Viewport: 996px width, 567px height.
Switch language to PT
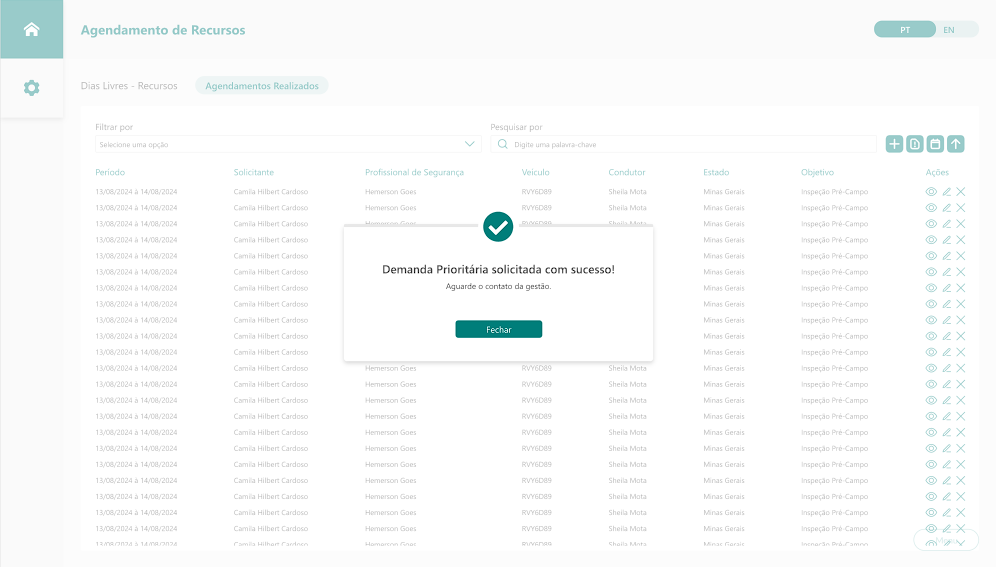click(x=905, y=30)
